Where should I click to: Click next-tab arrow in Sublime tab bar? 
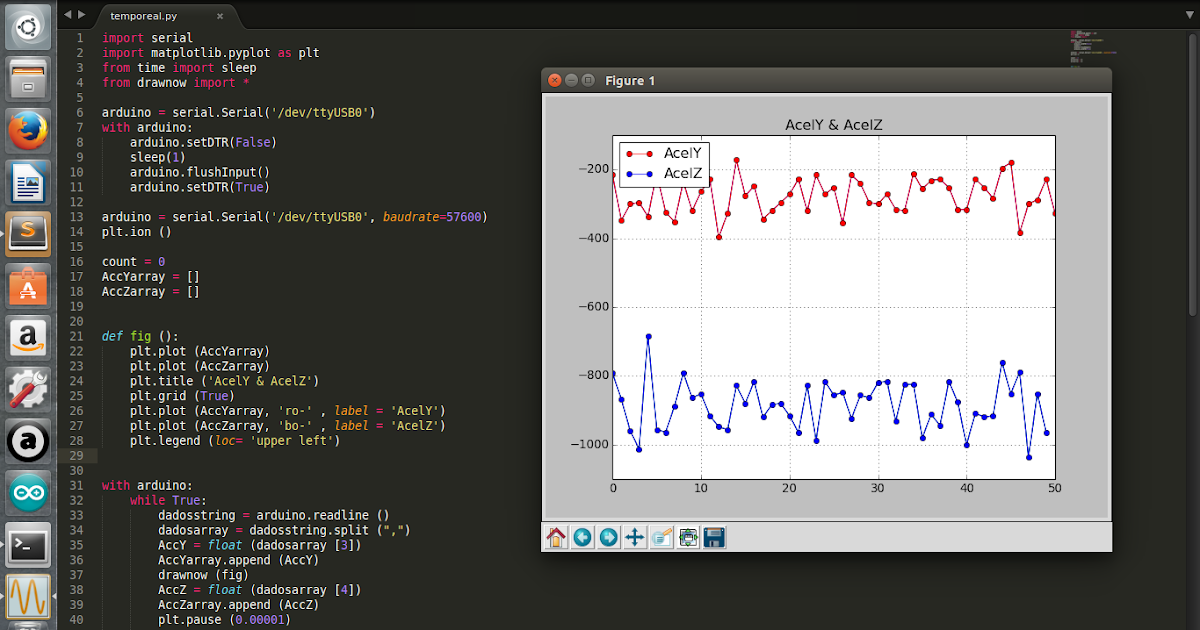(83, 17)
